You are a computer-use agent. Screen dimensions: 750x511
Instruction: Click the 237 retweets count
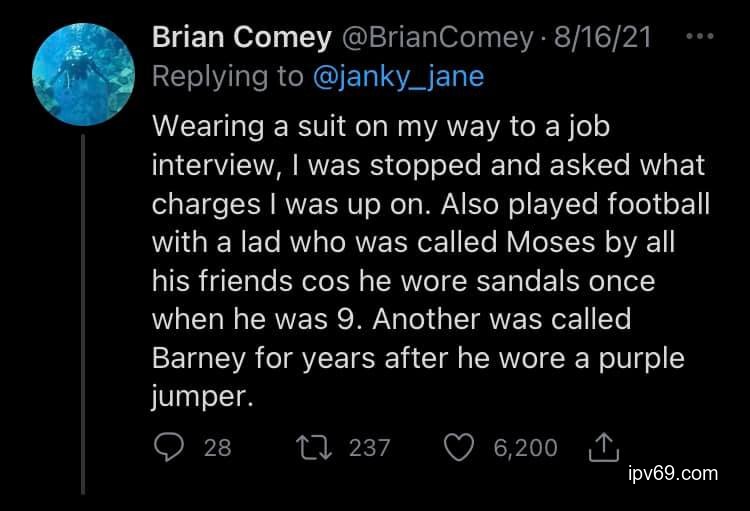(x=370, y=448)
